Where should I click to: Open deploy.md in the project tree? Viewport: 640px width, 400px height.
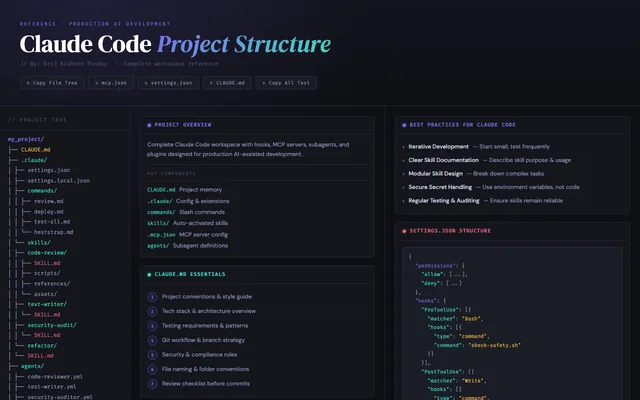(x=49, y=212)
